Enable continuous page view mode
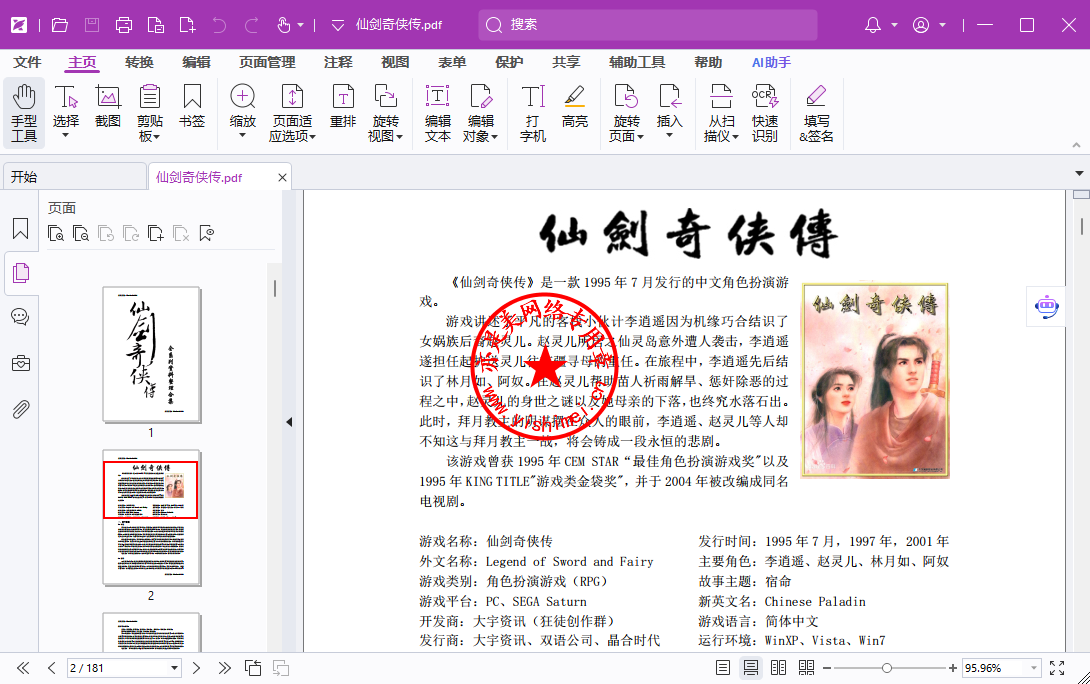The width and height of the screenshot is (1090, 684). tap(750, 668)
